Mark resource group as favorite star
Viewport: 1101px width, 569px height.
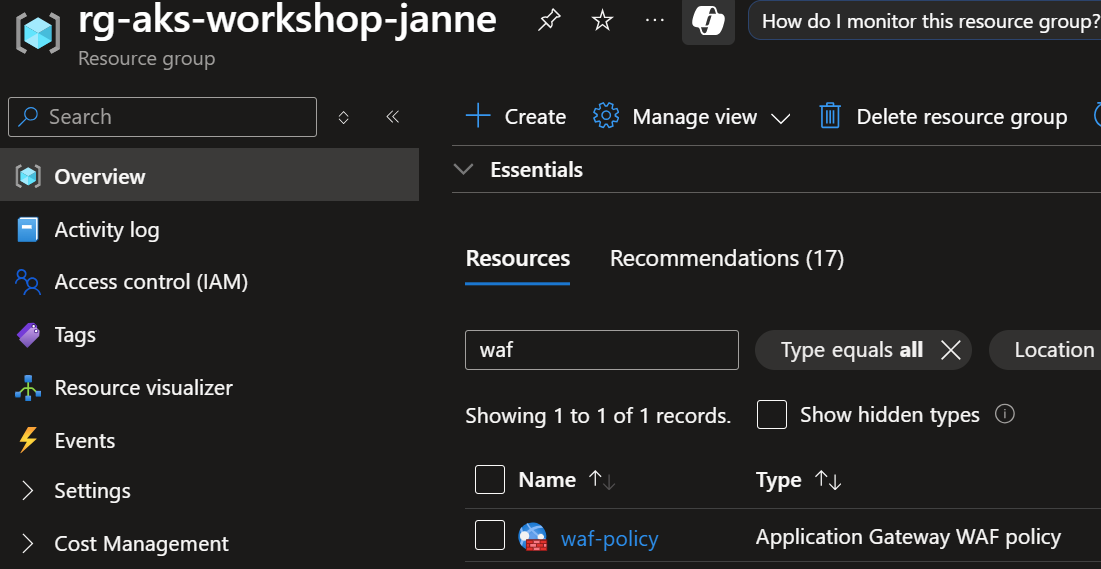pos(602,20)
